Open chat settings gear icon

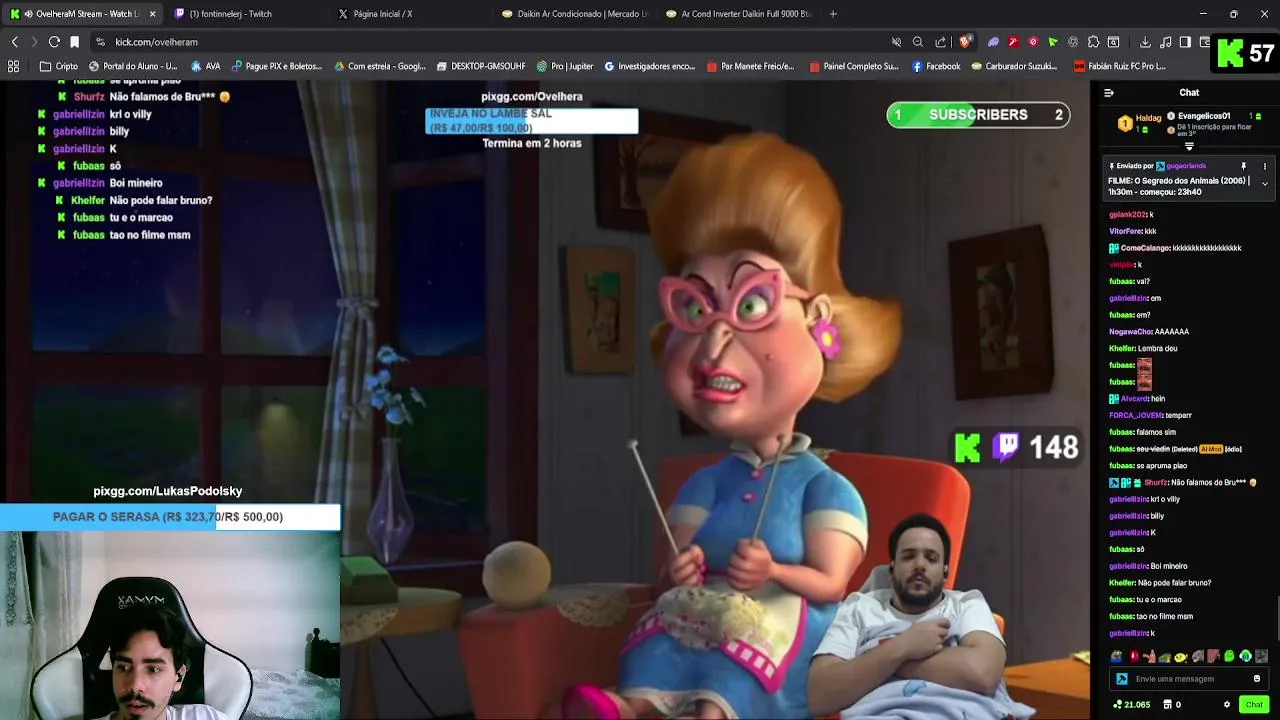click(1227, 704)
